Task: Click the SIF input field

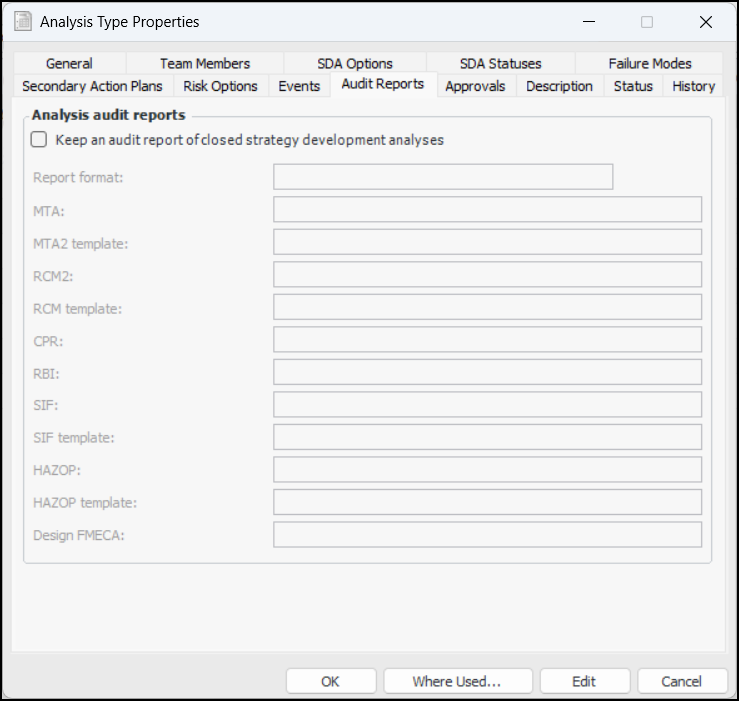Action: coord(487,404)
